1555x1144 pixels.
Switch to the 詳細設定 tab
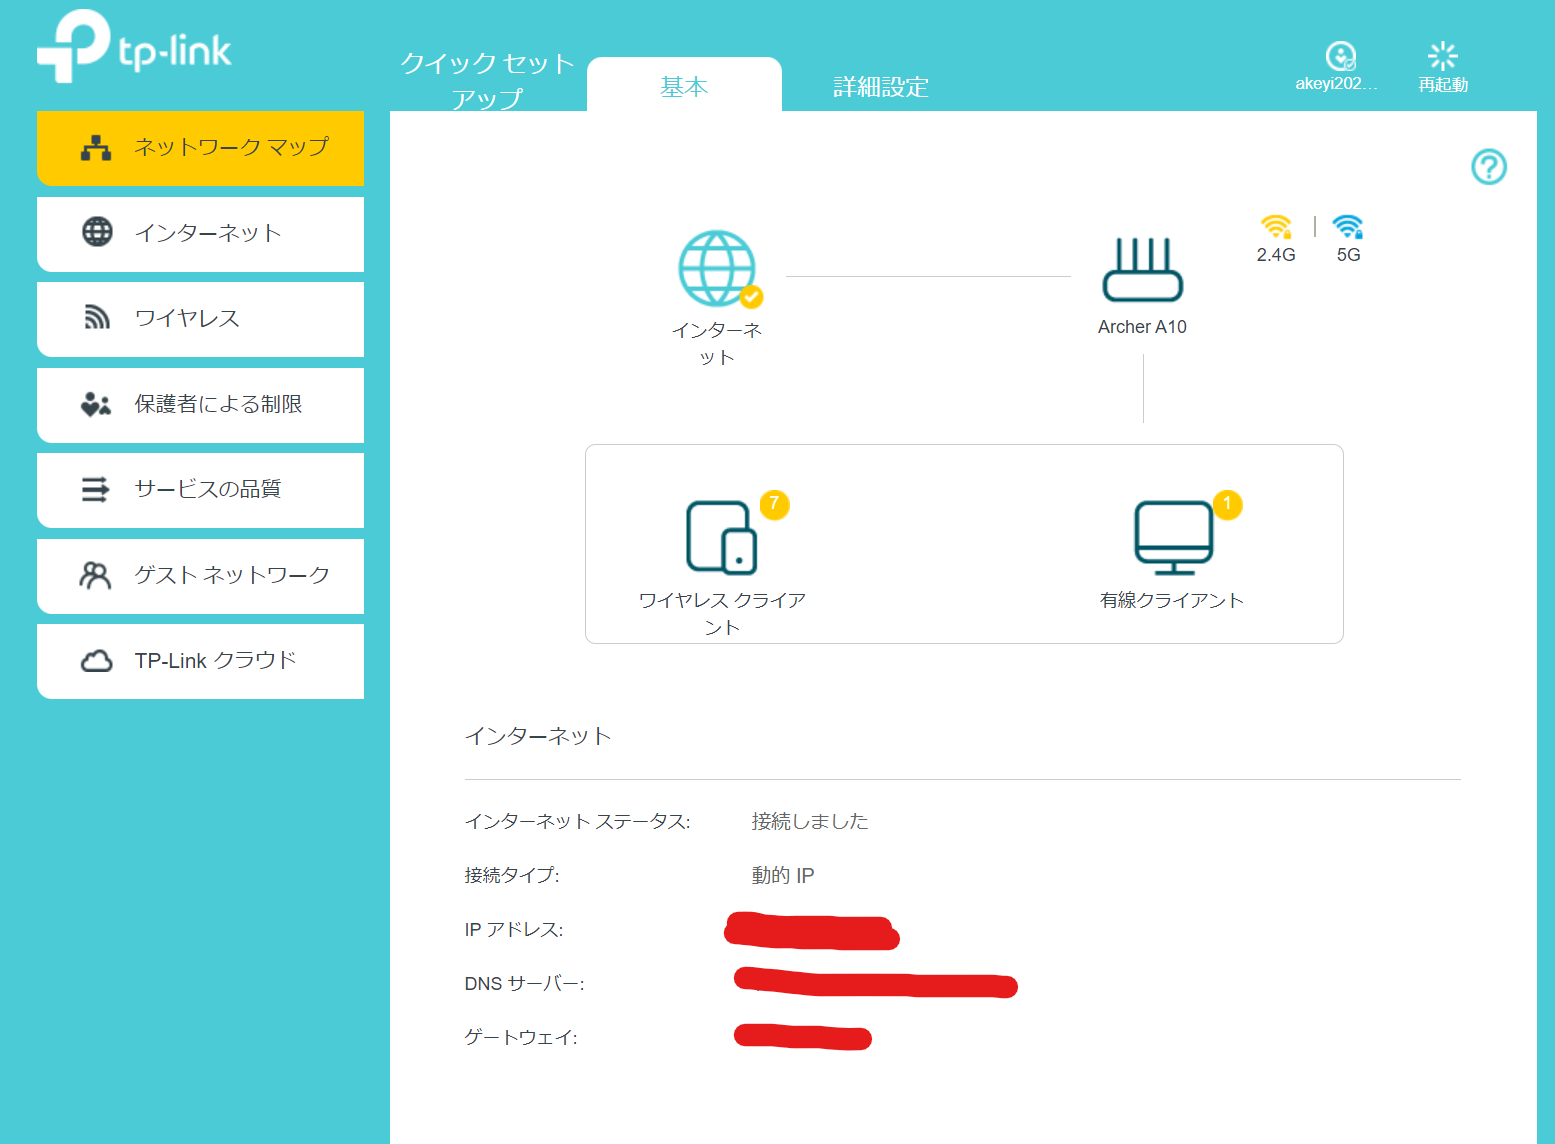880,86
